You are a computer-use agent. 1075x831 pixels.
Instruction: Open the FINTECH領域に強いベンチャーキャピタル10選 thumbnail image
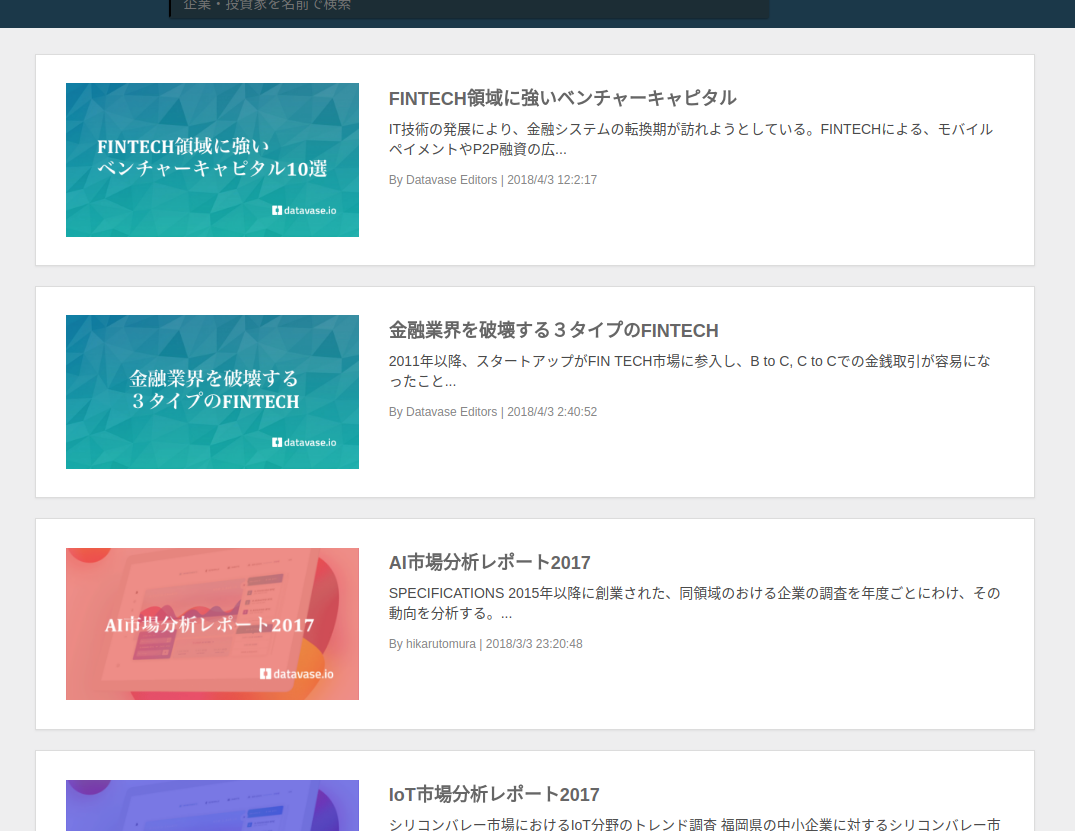213,160
